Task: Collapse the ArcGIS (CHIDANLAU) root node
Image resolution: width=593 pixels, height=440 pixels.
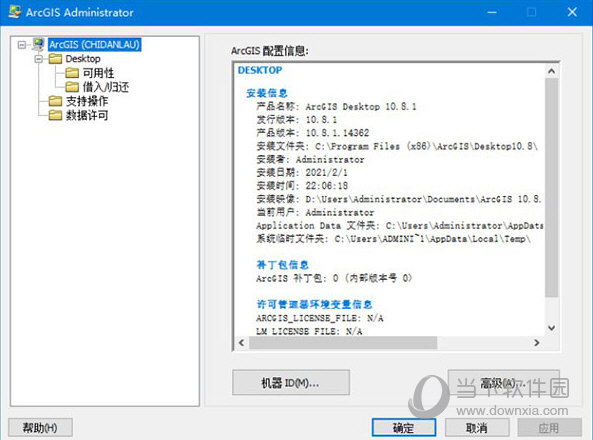Action: [x=22, y=45]
